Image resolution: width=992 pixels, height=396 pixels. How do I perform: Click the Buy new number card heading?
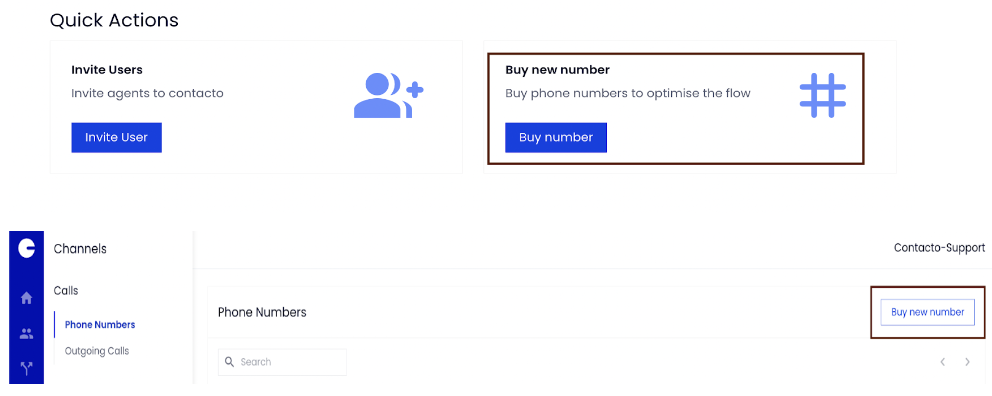coord(557,70)
